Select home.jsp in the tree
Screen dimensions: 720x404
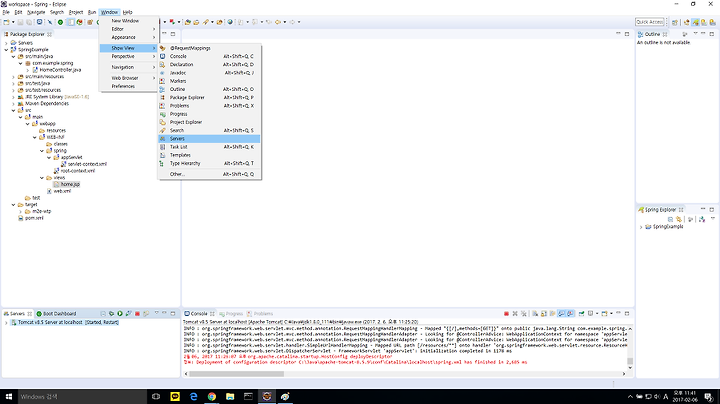click(x=67, y=184)
